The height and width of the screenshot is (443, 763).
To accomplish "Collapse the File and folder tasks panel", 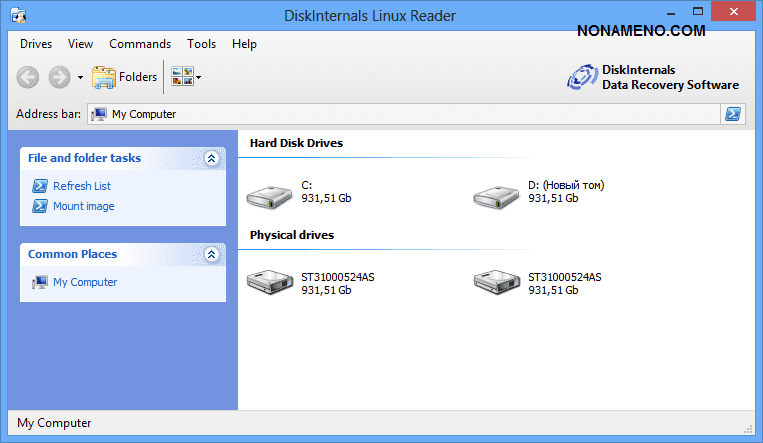I will coord(211,158).
